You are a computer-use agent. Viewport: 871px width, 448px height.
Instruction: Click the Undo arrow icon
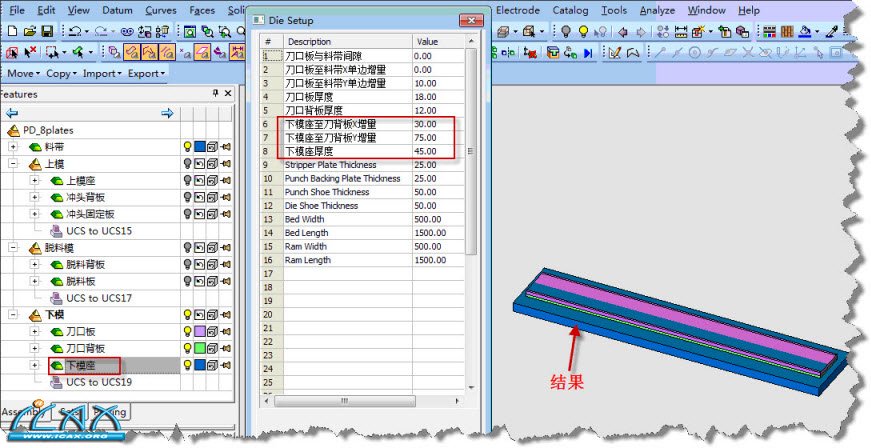[75, 32]
